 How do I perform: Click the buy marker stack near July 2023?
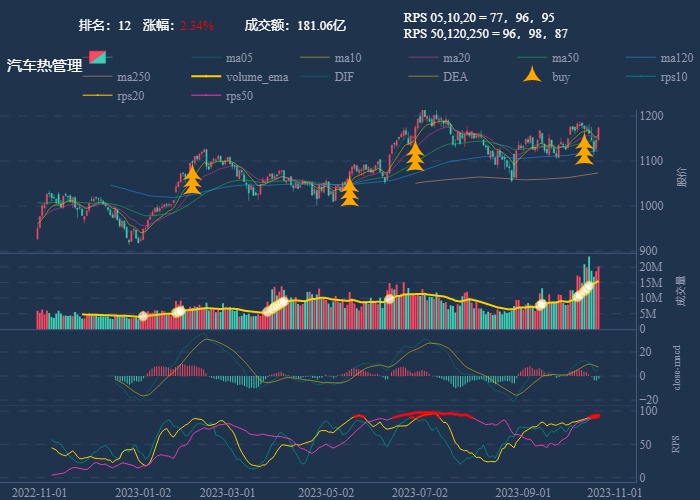(415, 156)
